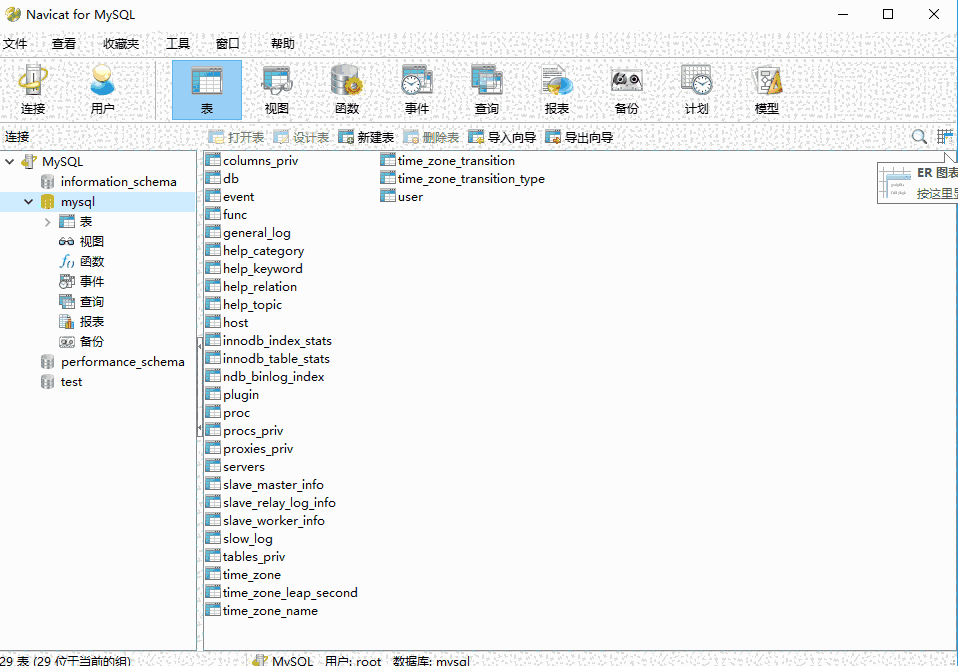Switch to the 视图 (Views) toolbar icon

point(276,89)
